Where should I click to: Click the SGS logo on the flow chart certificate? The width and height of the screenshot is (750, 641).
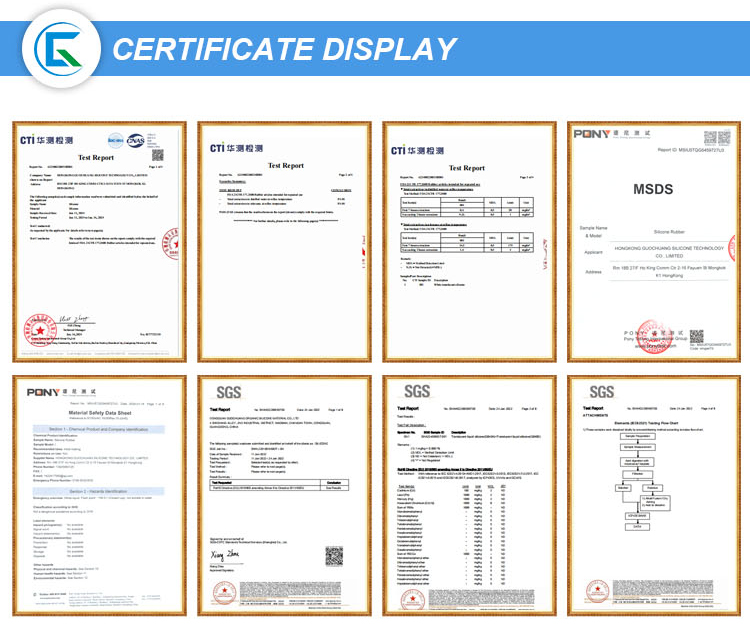pyautogui.click(x=602, y=392)
